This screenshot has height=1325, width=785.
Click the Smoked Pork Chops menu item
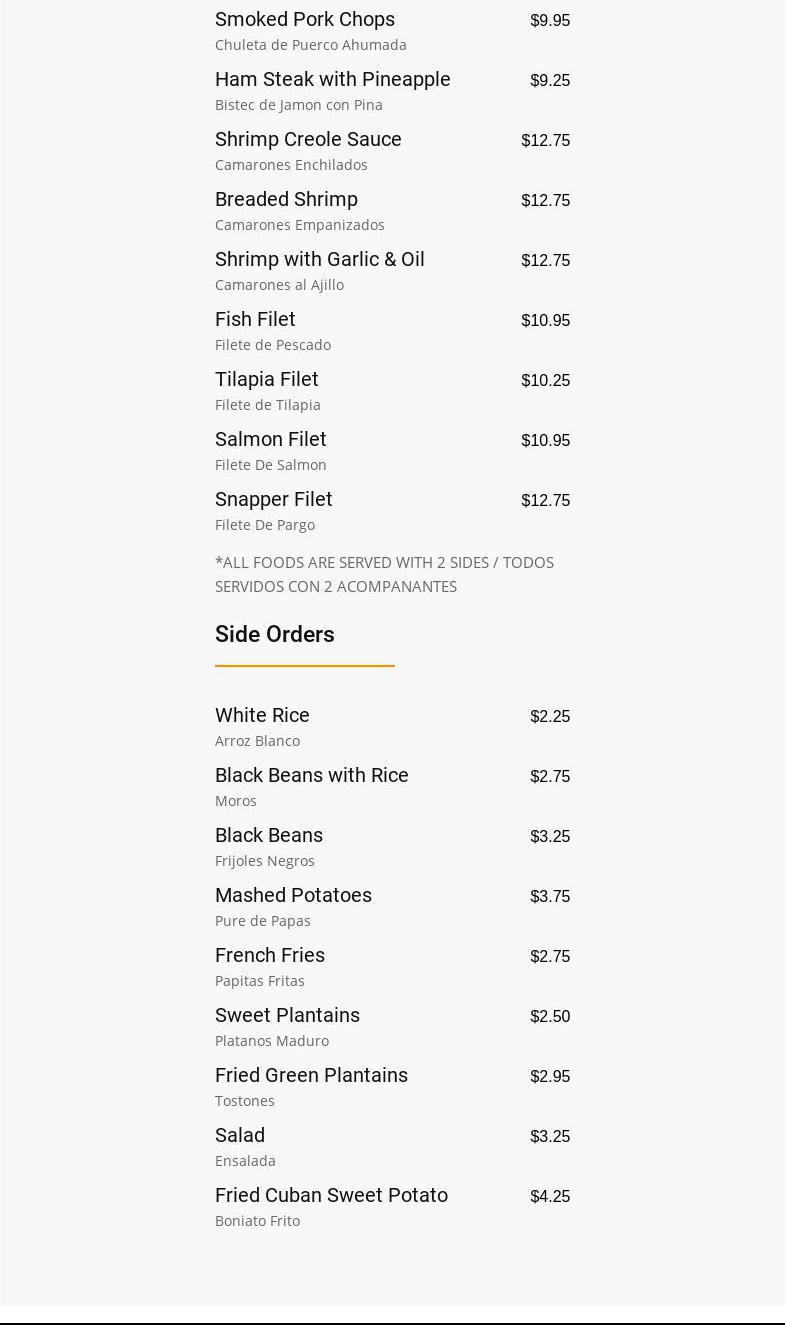pyautogui.click(x=305, y=20)
